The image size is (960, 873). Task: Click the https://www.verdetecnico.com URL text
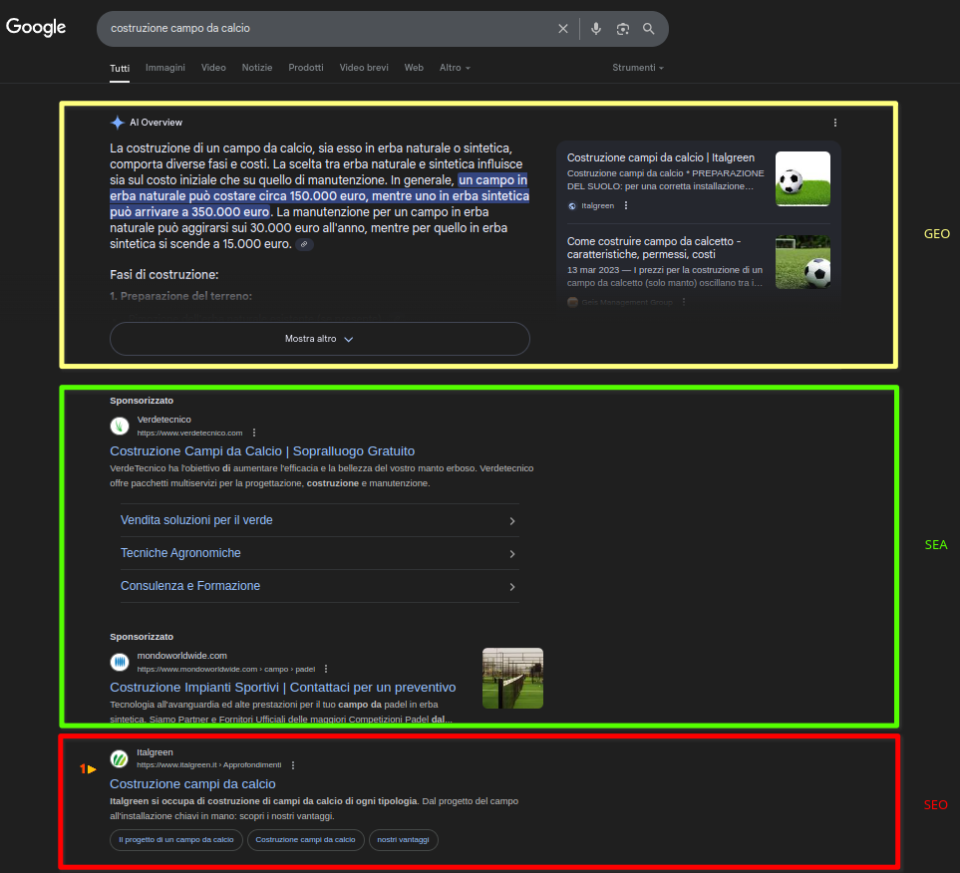[x=190, y=433]
